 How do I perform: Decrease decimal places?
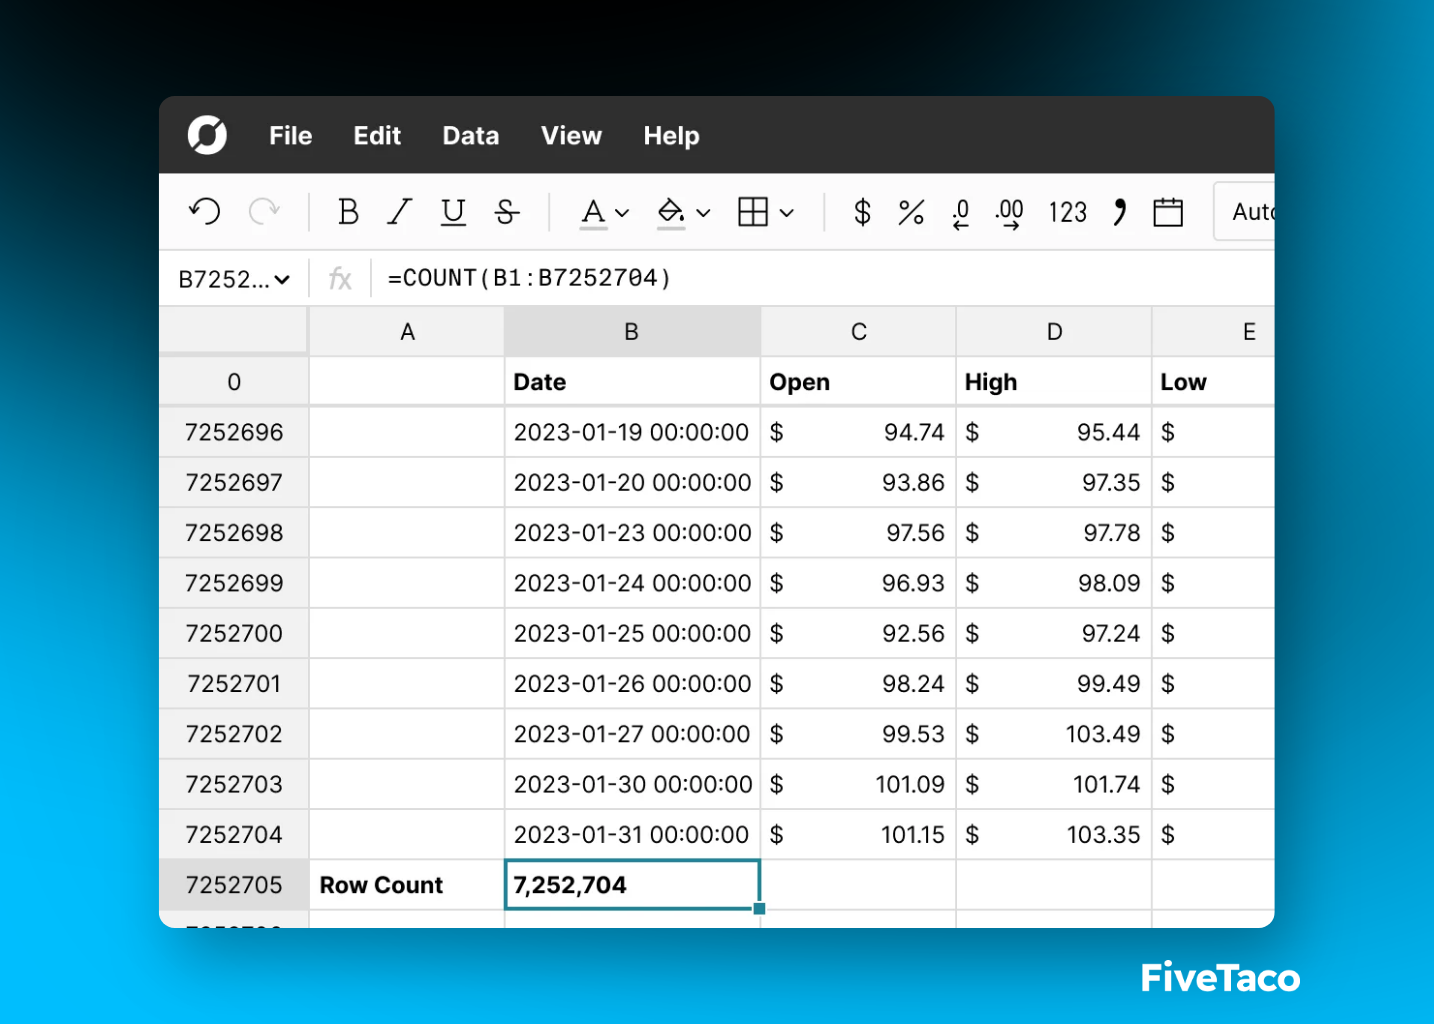click(x=961, y=213)
